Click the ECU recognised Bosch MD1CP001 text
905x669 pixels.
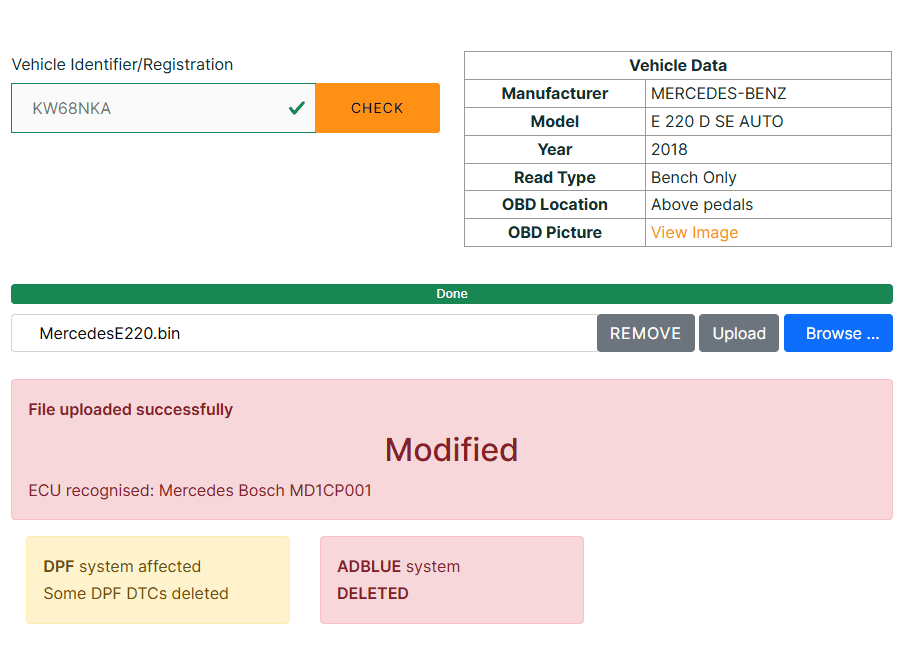coord(200,491)
